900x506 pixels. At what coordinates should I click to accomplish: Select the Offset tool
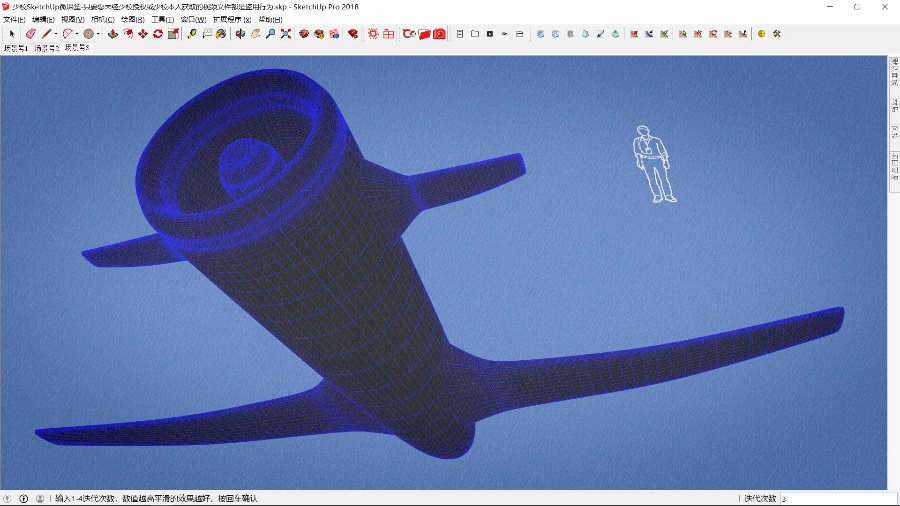click(x=128, y=34)
